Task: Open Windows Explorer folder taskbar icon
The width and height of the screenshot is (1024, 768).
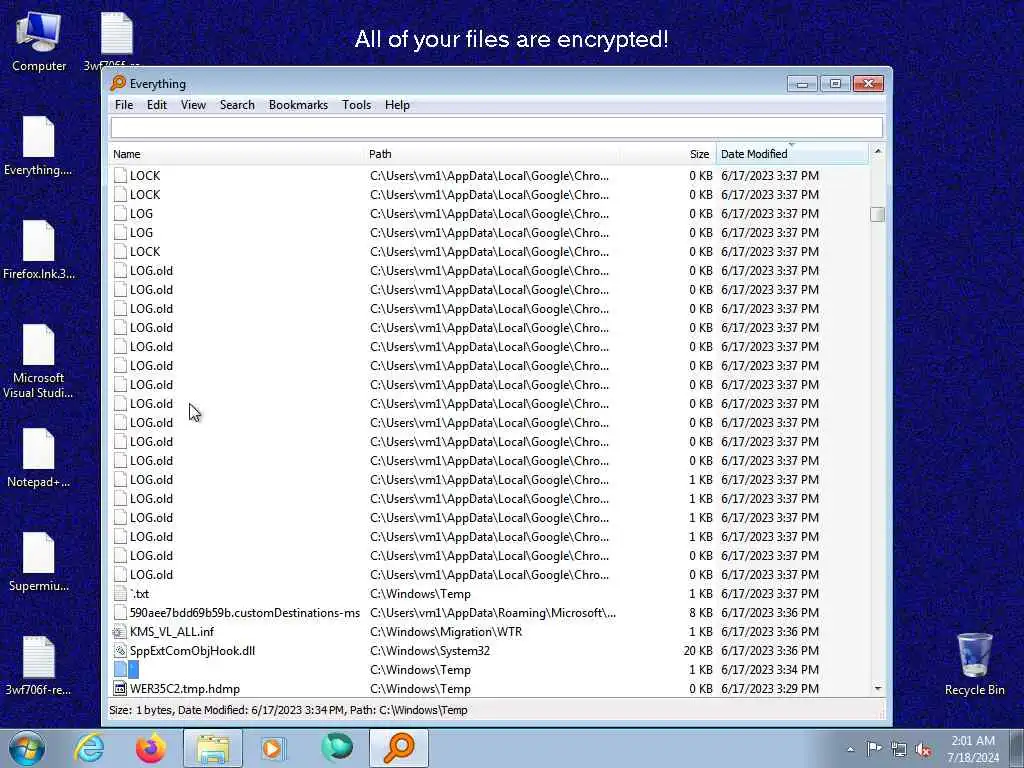Action: click(x=213, y=748)
